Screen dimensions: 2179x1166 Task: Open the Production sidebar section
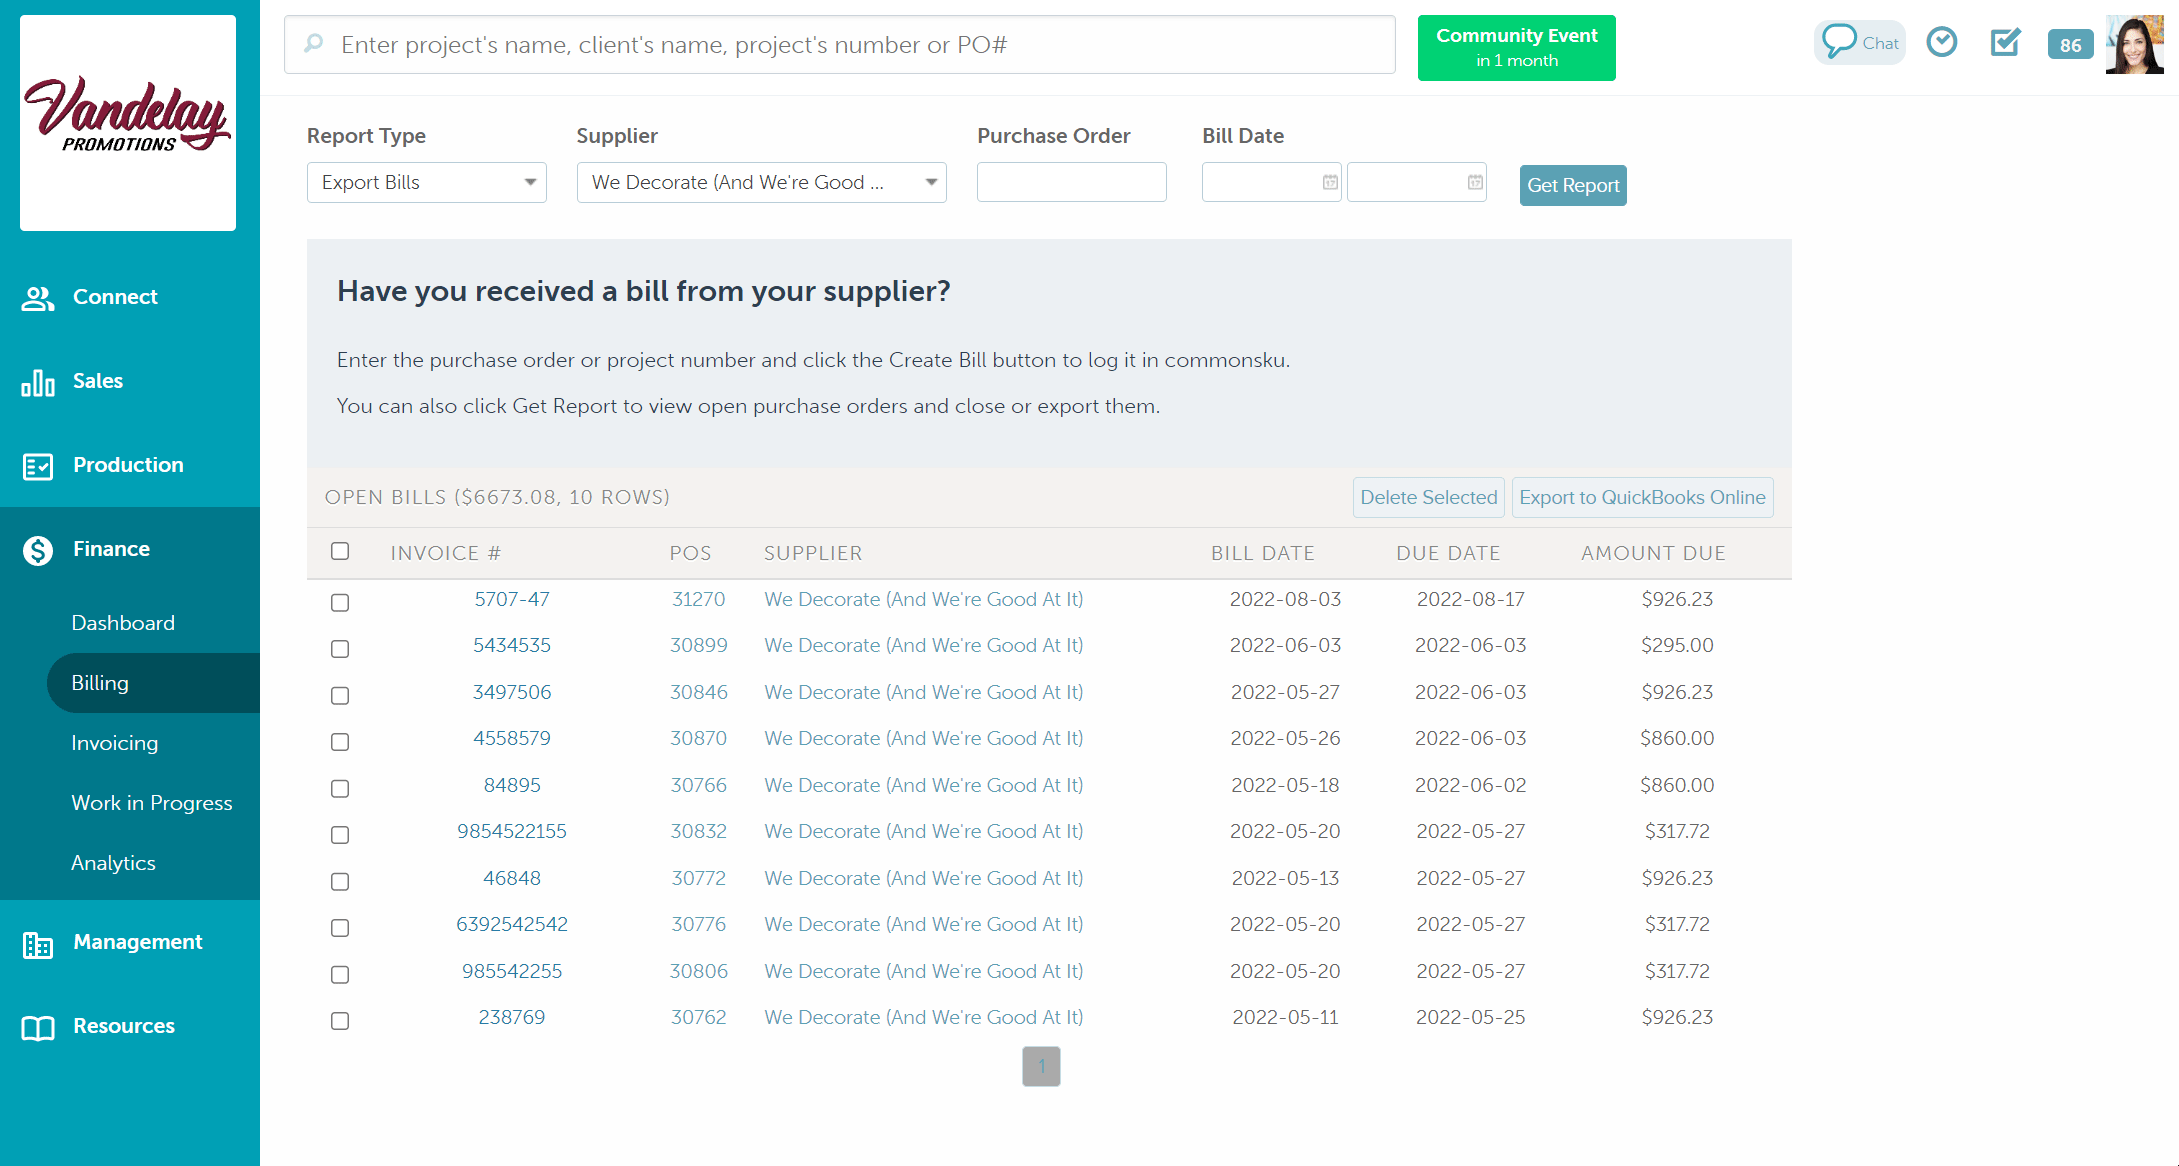pos(127,465)
